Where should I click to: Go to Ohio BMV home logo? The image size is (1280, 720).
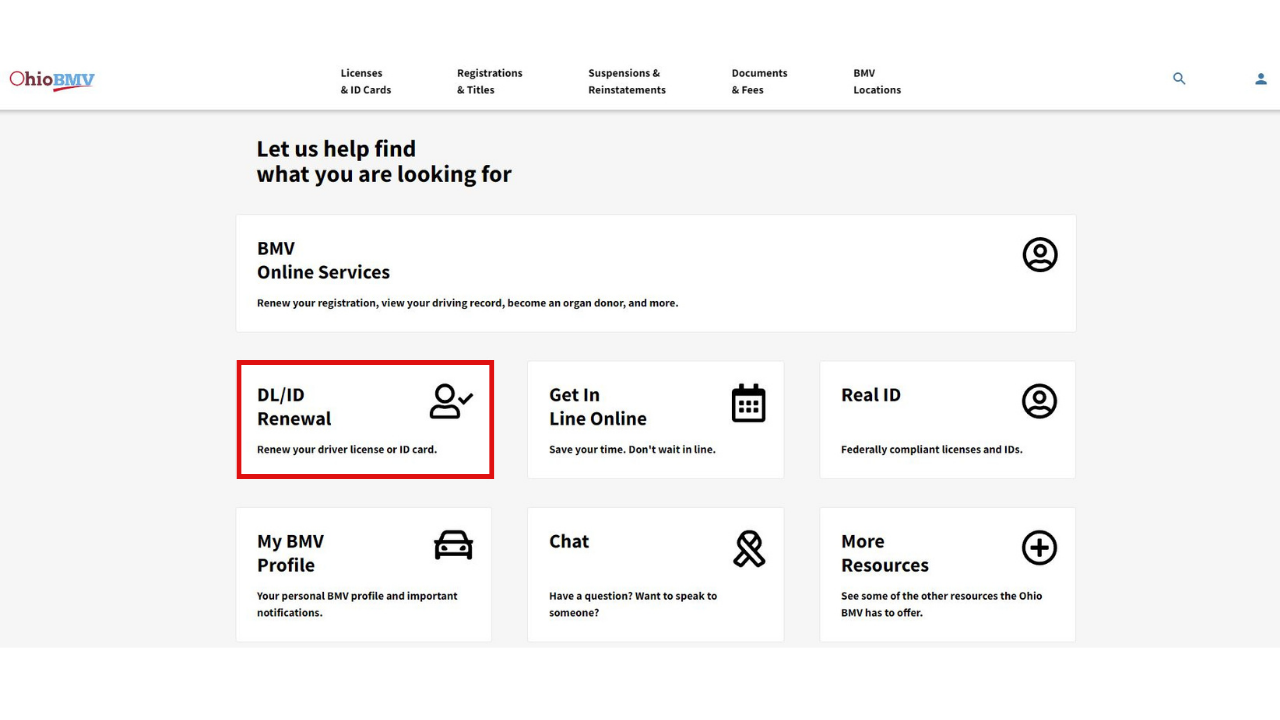52,80
